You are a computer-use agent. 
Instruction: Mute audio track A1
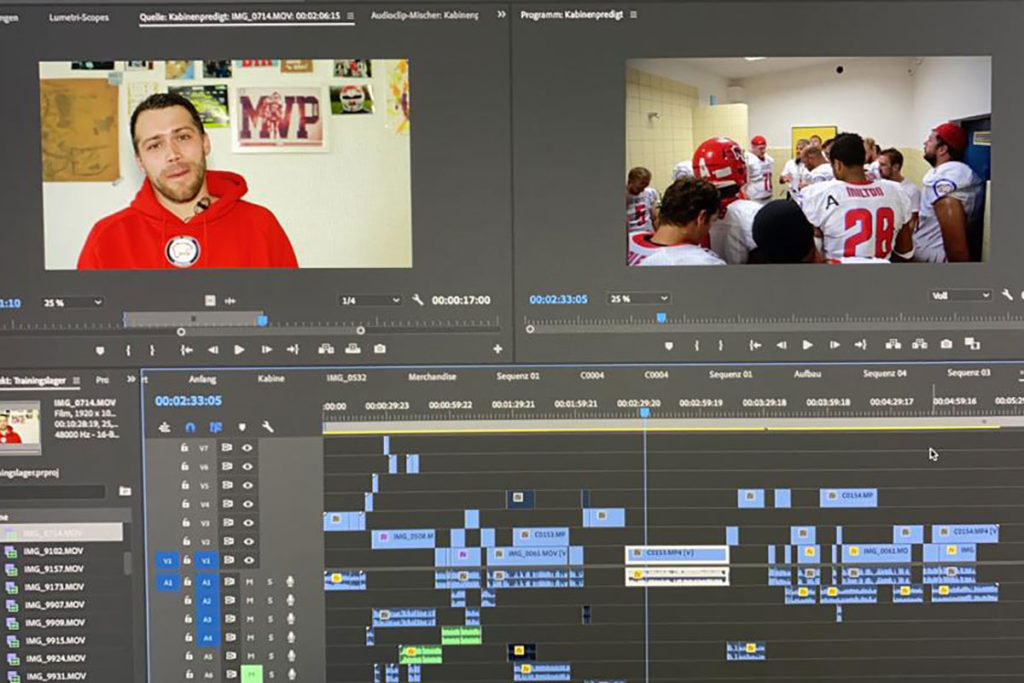[249, 581]
